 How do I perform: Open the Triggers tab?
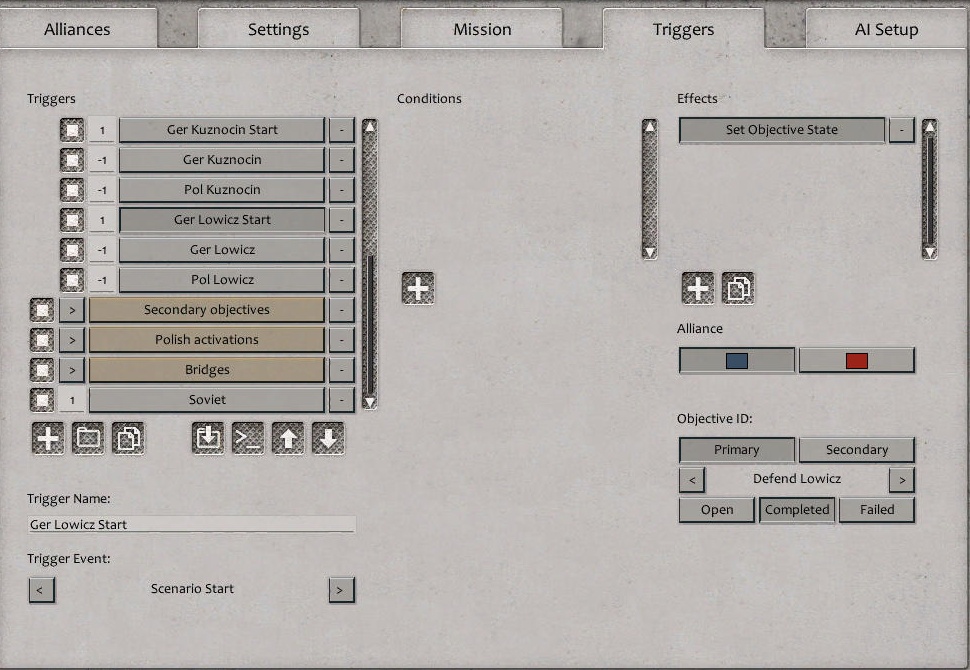[684, 29]
